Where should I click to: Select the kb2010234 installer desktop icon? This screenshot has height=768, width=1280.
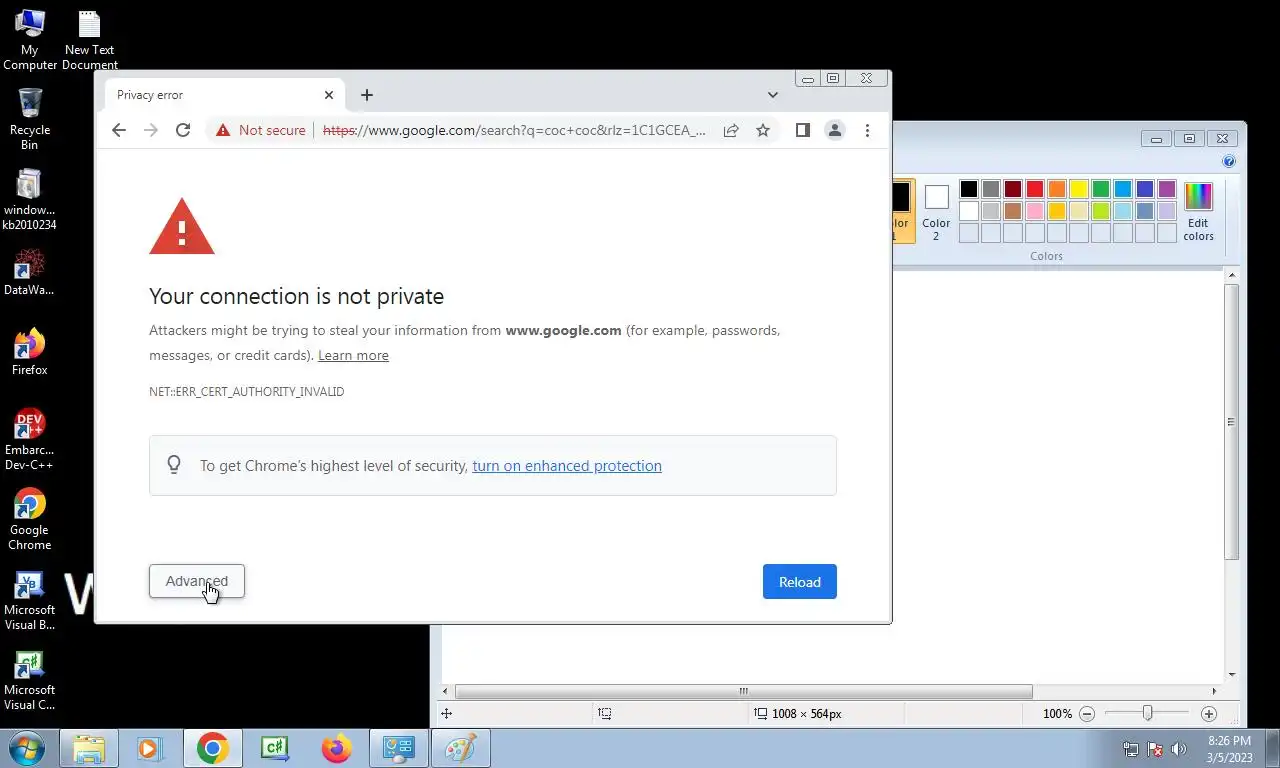tap(30, 199)
